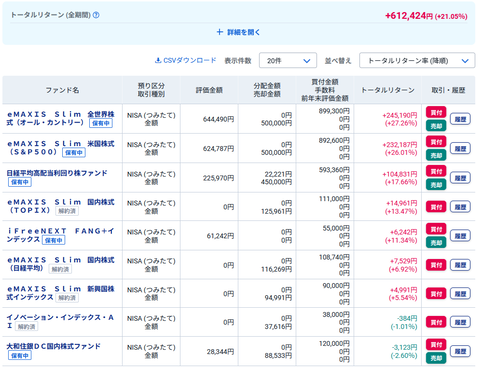Select 624,787円 valuation amount

pyautogui.click(x=218, y=148)
